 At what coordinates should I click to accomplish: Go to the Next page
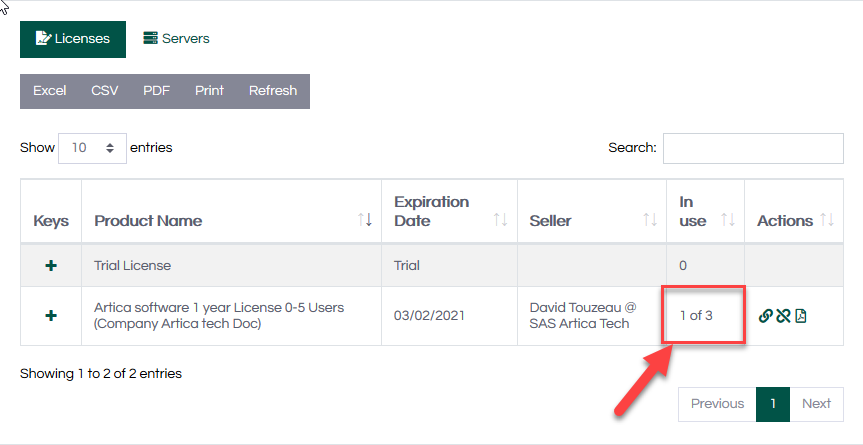816,404
